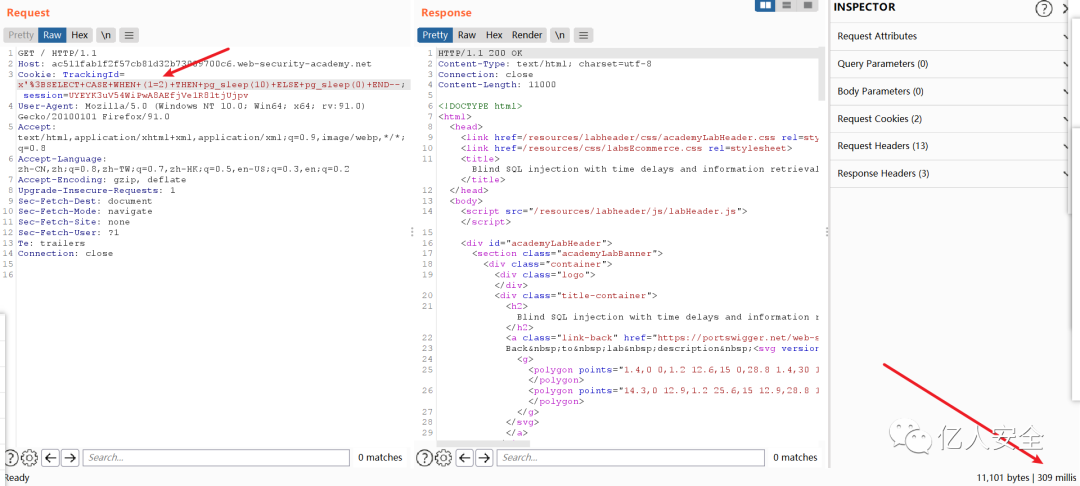Expand Response Headers (3) section
Image resolution: width=1080 pixels, height=486 pixels.
(x=951, y=173)
